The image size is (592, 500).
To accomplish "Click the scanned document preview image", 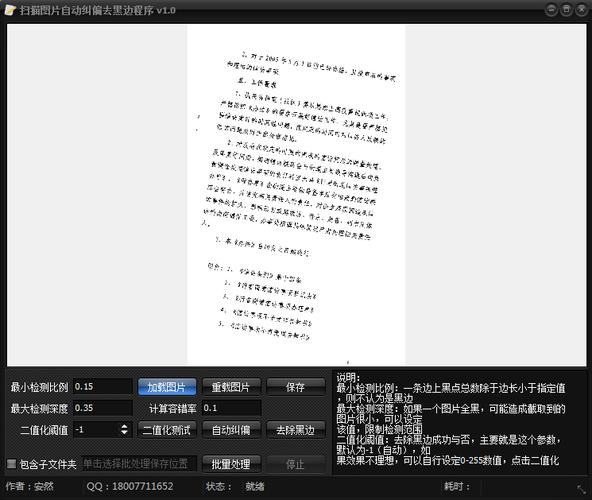I will [296, 194].
